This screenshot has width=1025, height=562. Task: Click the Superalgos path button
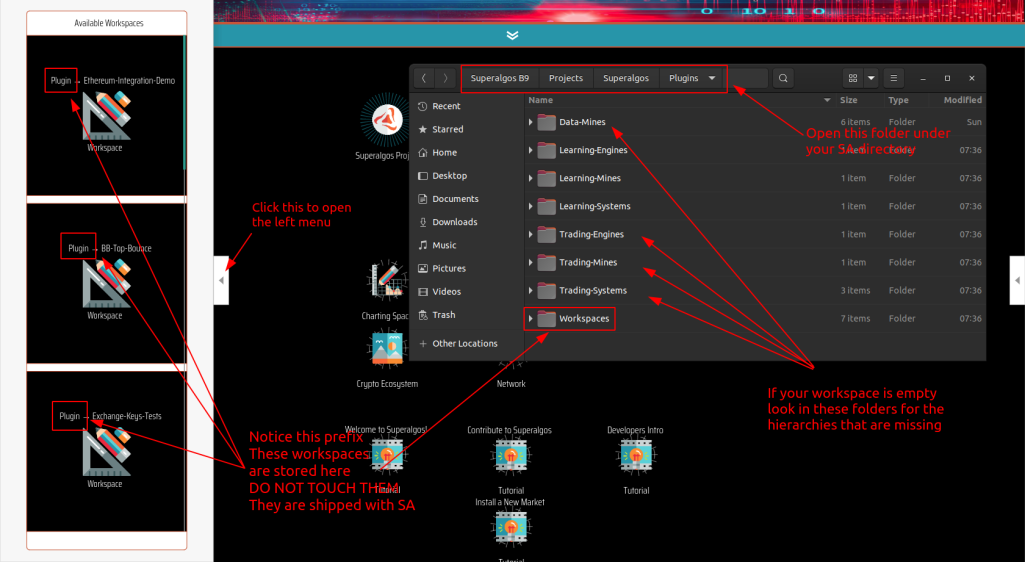coord(626,78)
